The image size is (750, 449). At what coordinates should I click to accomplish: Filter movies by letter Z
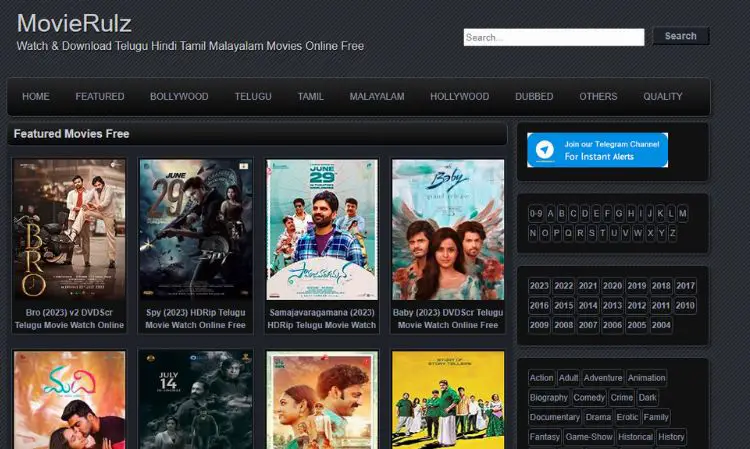coord(673,233)
